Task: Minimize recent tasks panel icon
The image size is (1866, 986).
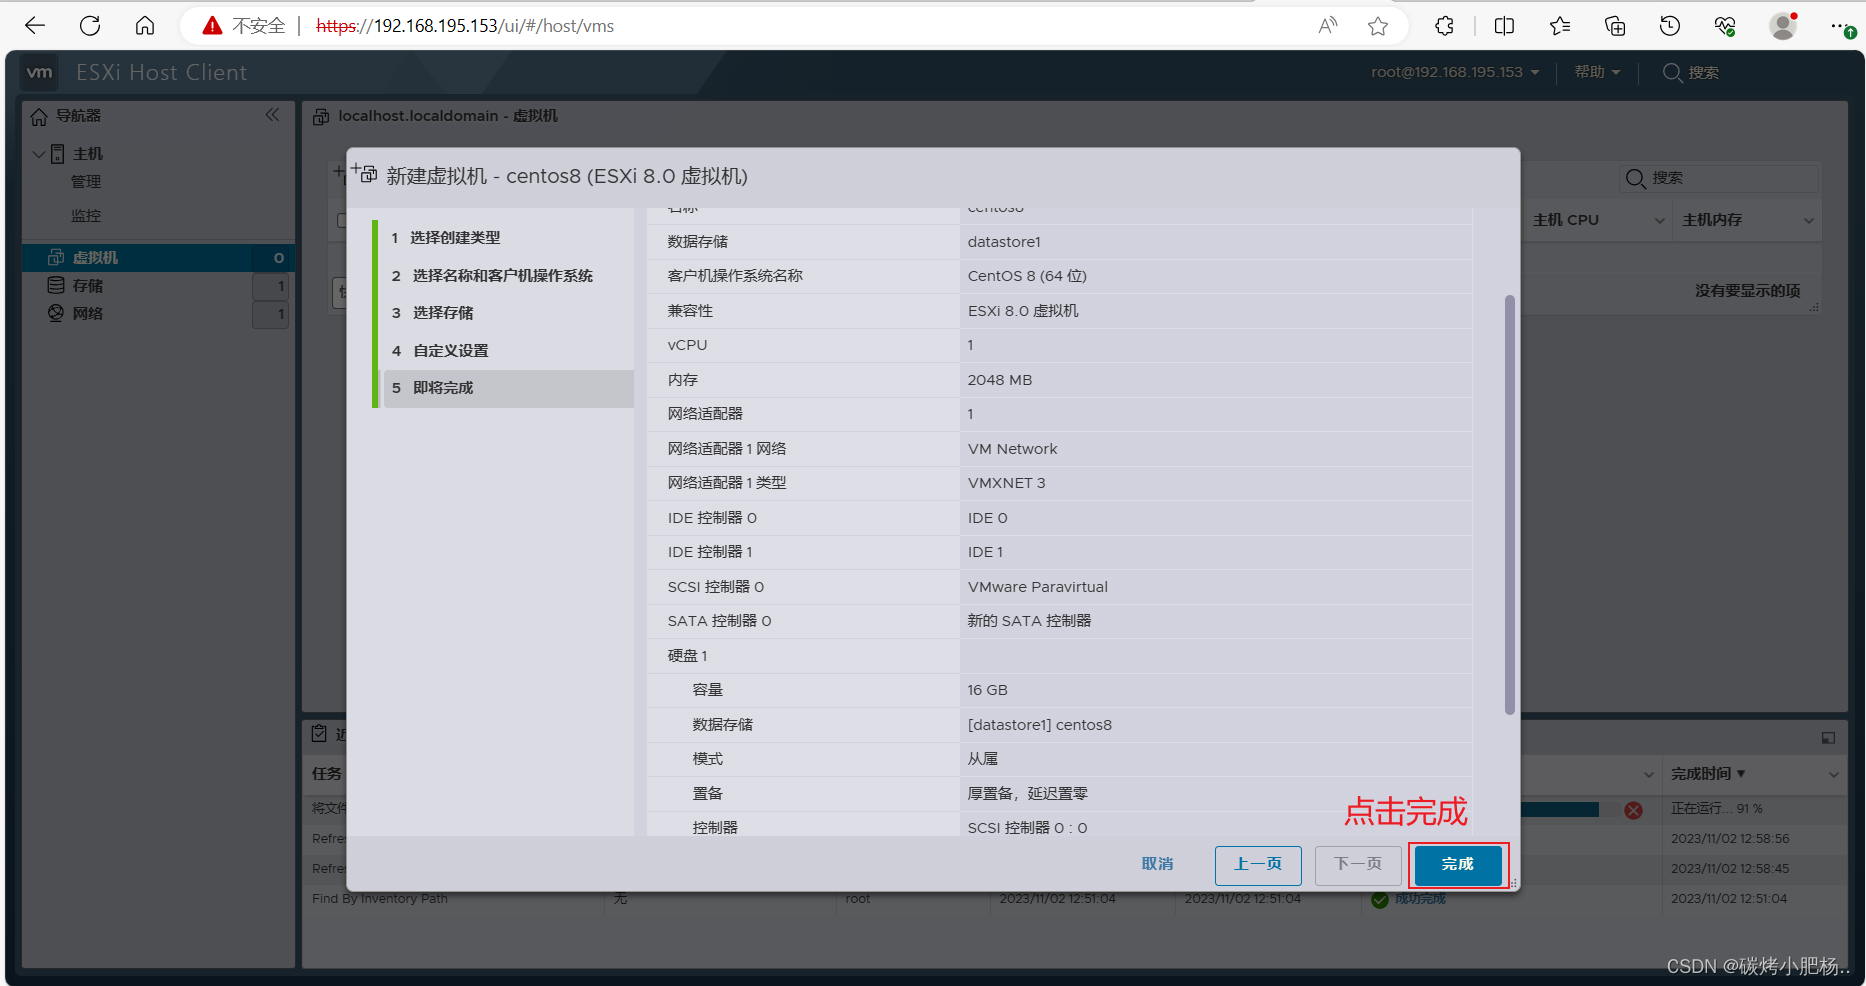Action: pos(1828,738)
